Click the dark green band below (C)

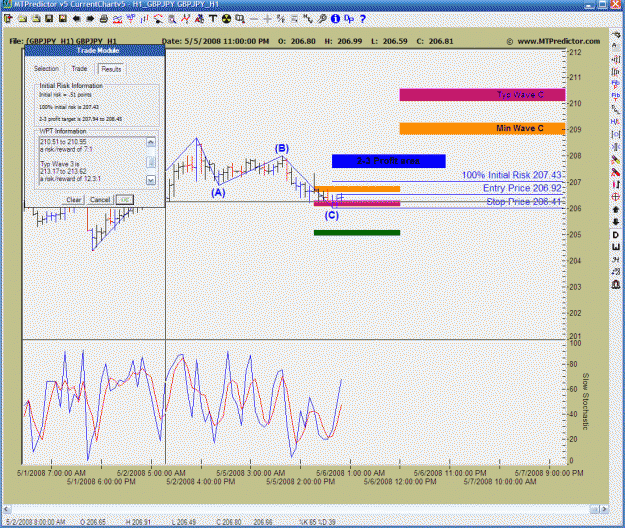pos(357,233)
